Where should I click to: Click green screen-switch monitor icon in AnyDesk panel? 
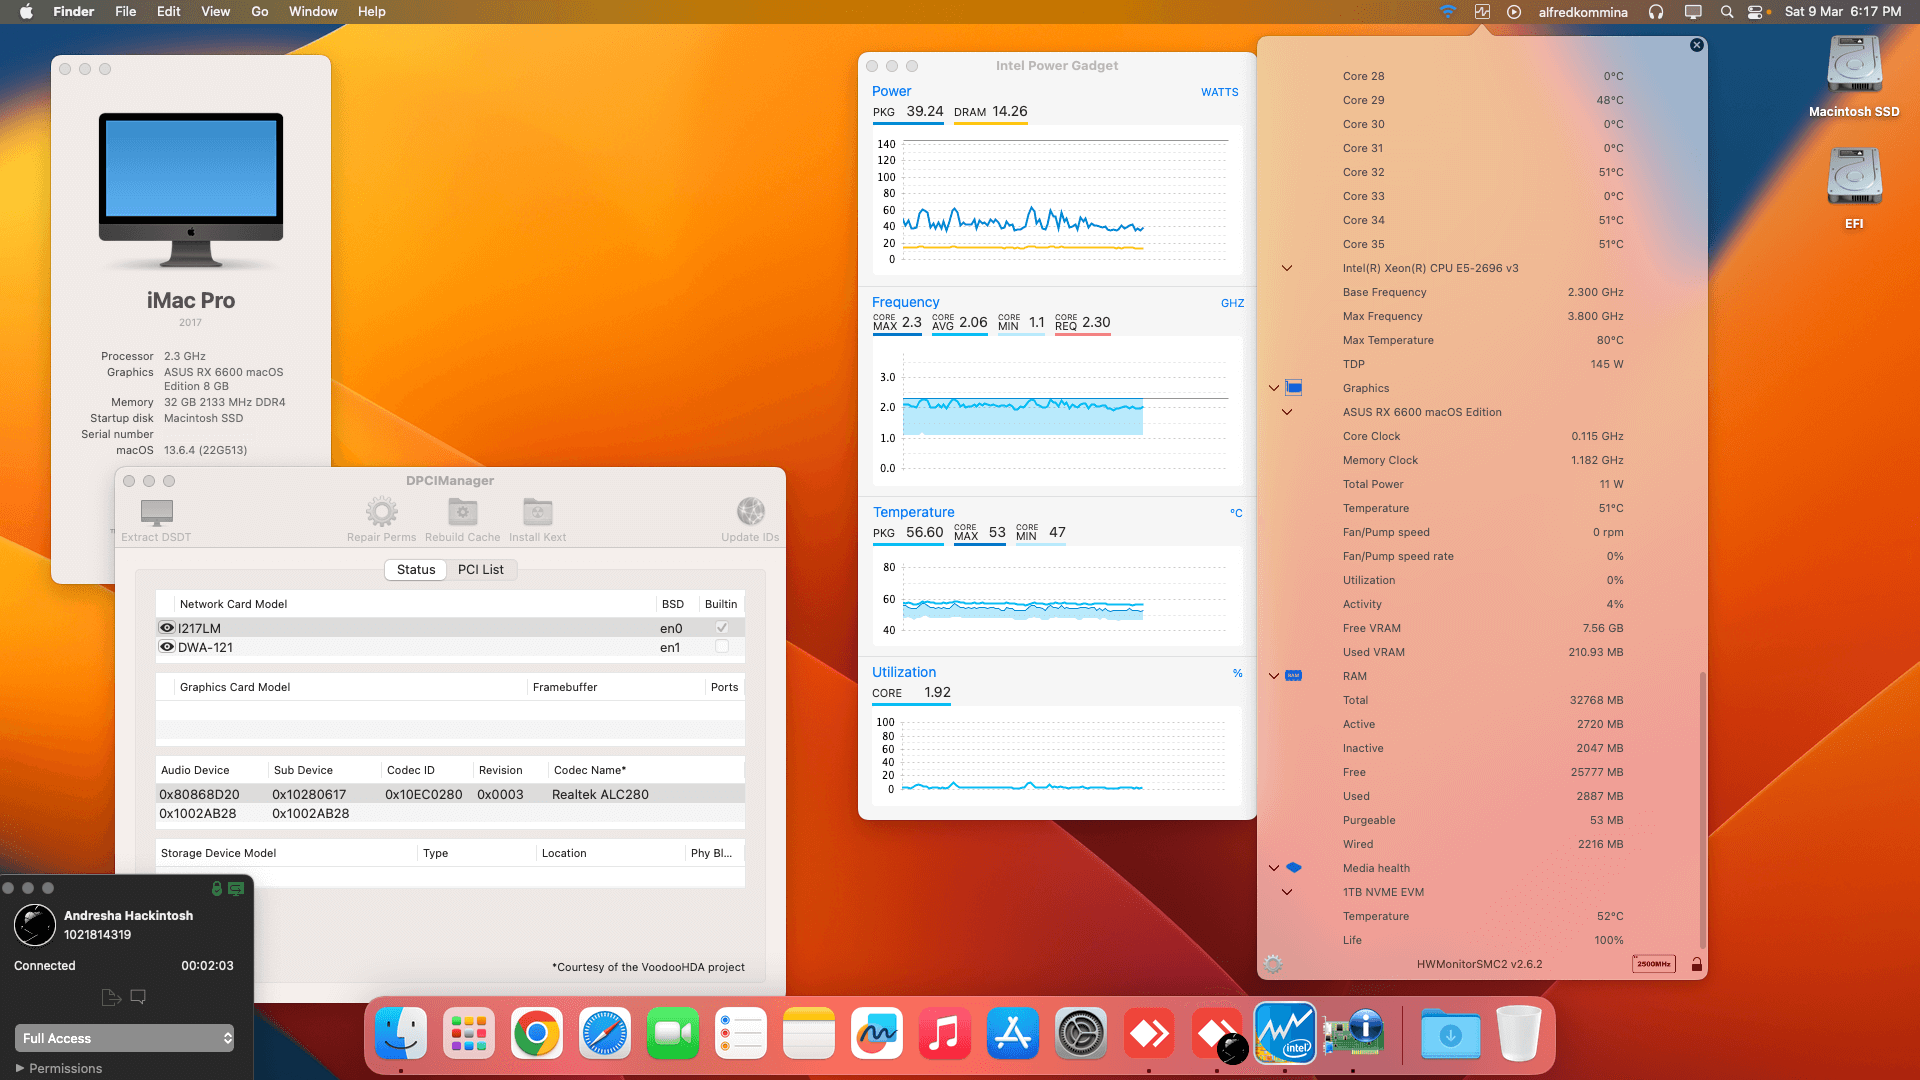pyautogui.click(x=236, y=888)
